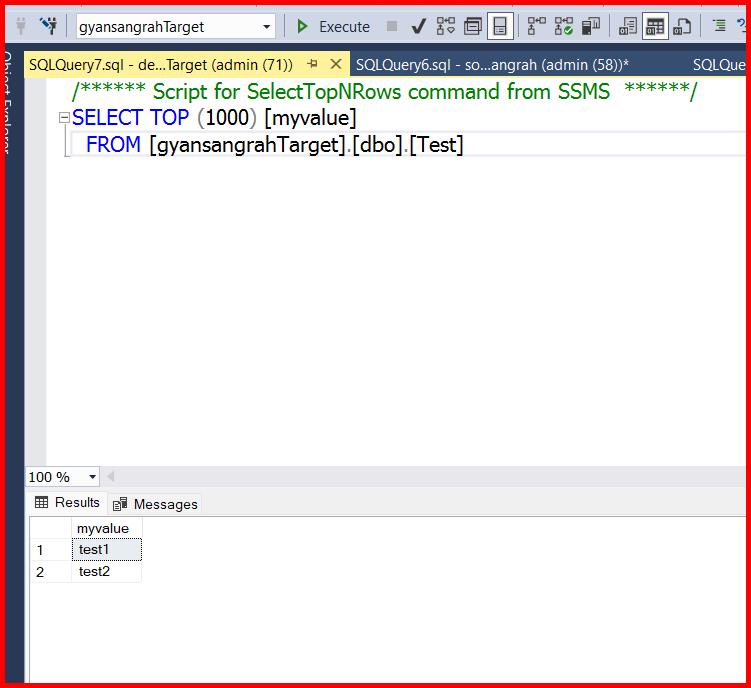Select result row number 1
Screen dimensions: 751x688
[x=51, y=550]
